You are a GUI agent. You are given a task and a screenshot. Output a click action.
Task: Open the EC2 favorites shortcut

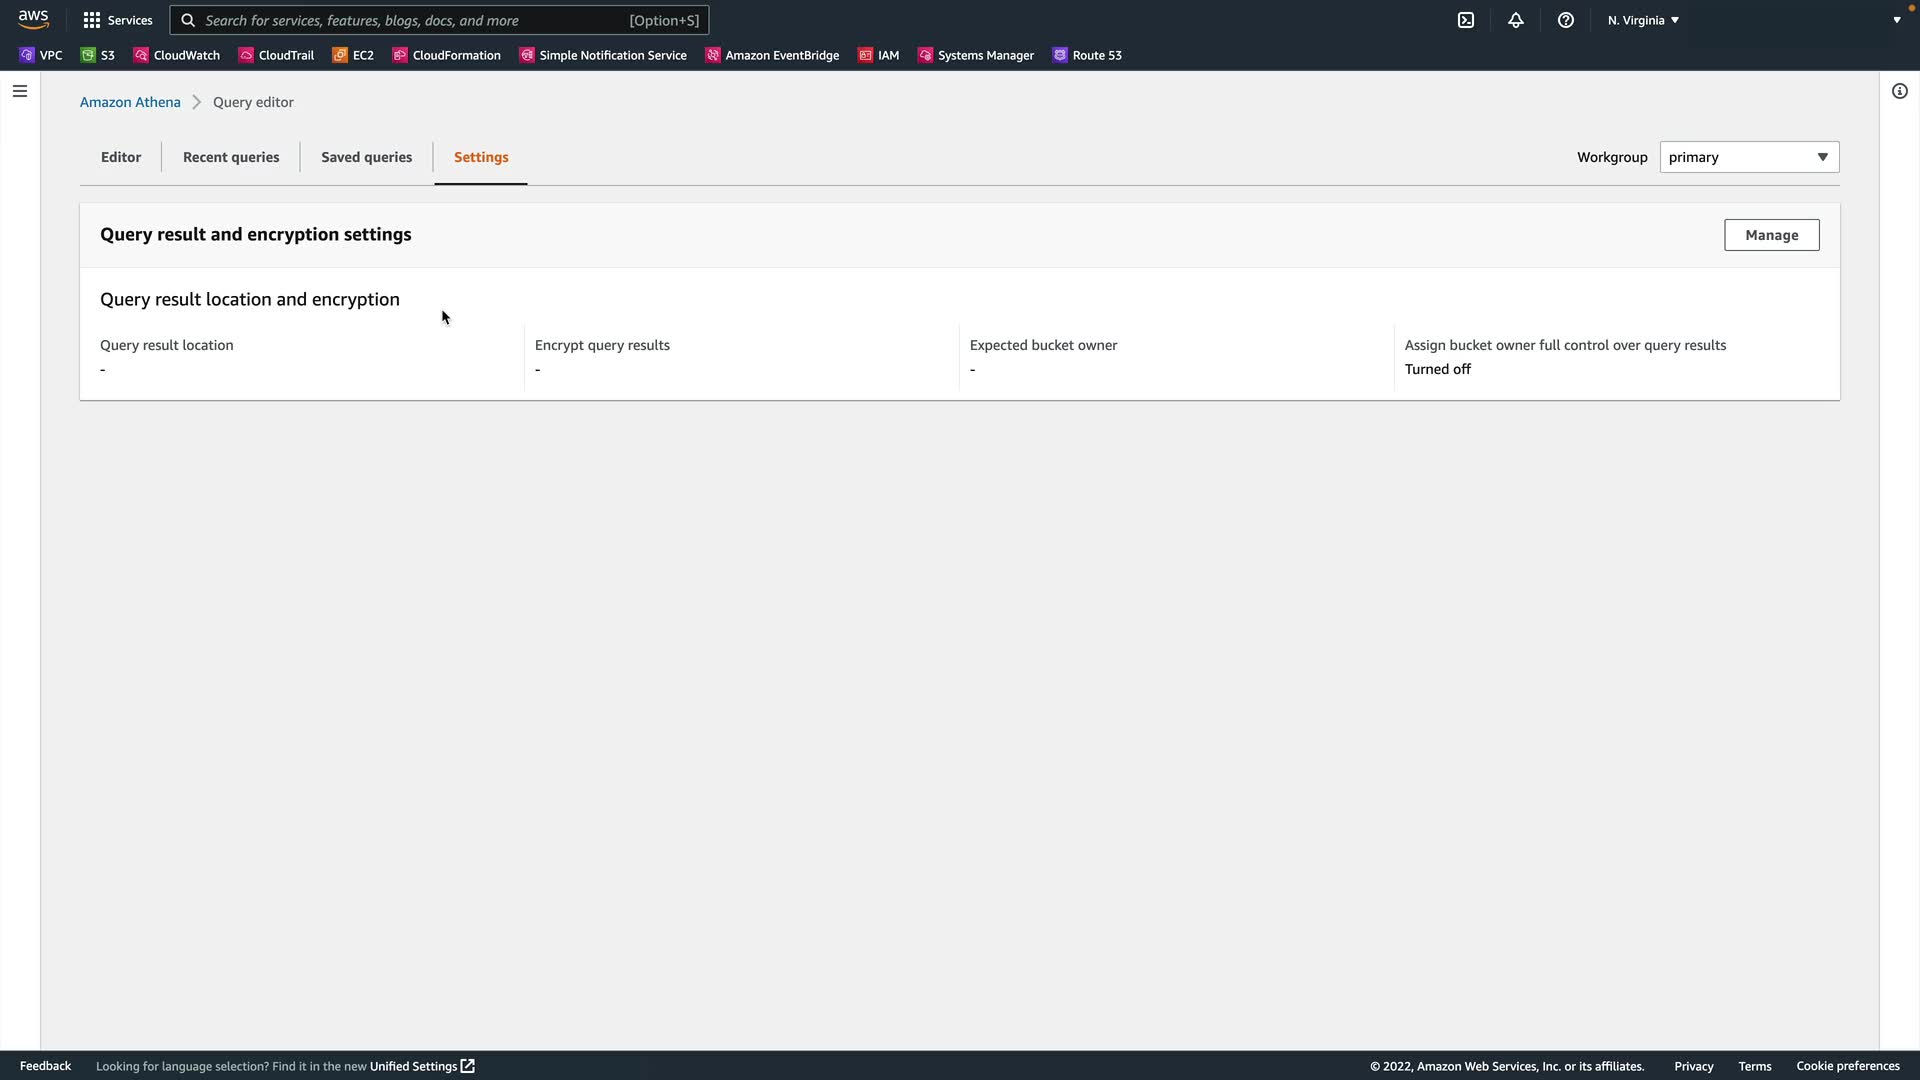353,55
